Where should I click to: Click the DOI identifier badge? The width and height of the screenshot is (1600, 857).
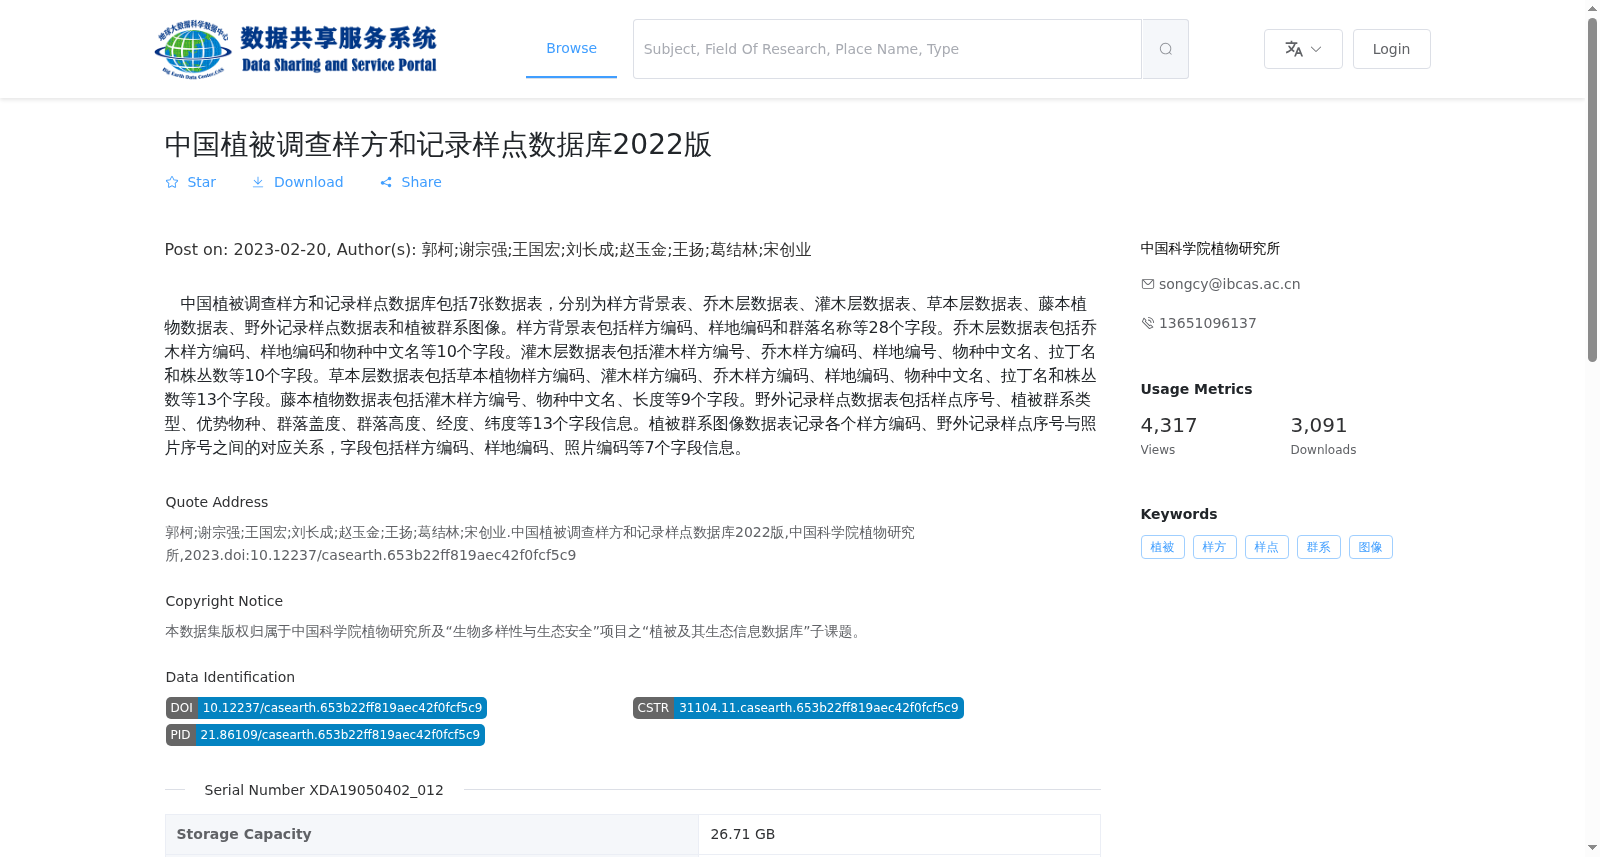click(326, 708)
